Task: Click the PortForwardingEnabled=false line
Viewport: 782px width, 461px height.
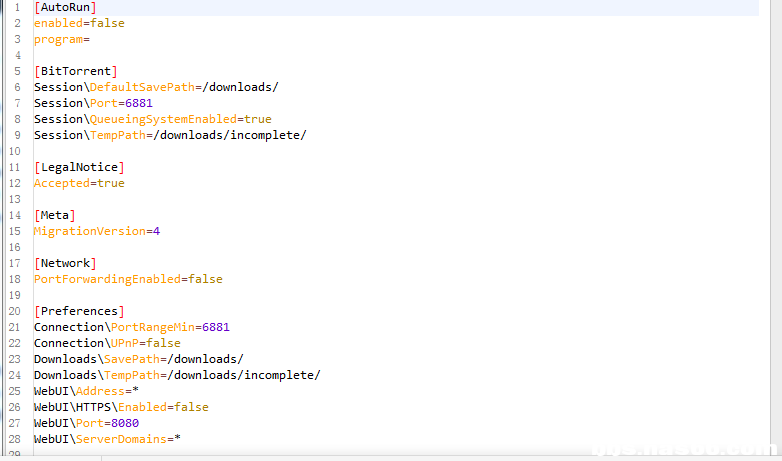Action: click(128, 279)
